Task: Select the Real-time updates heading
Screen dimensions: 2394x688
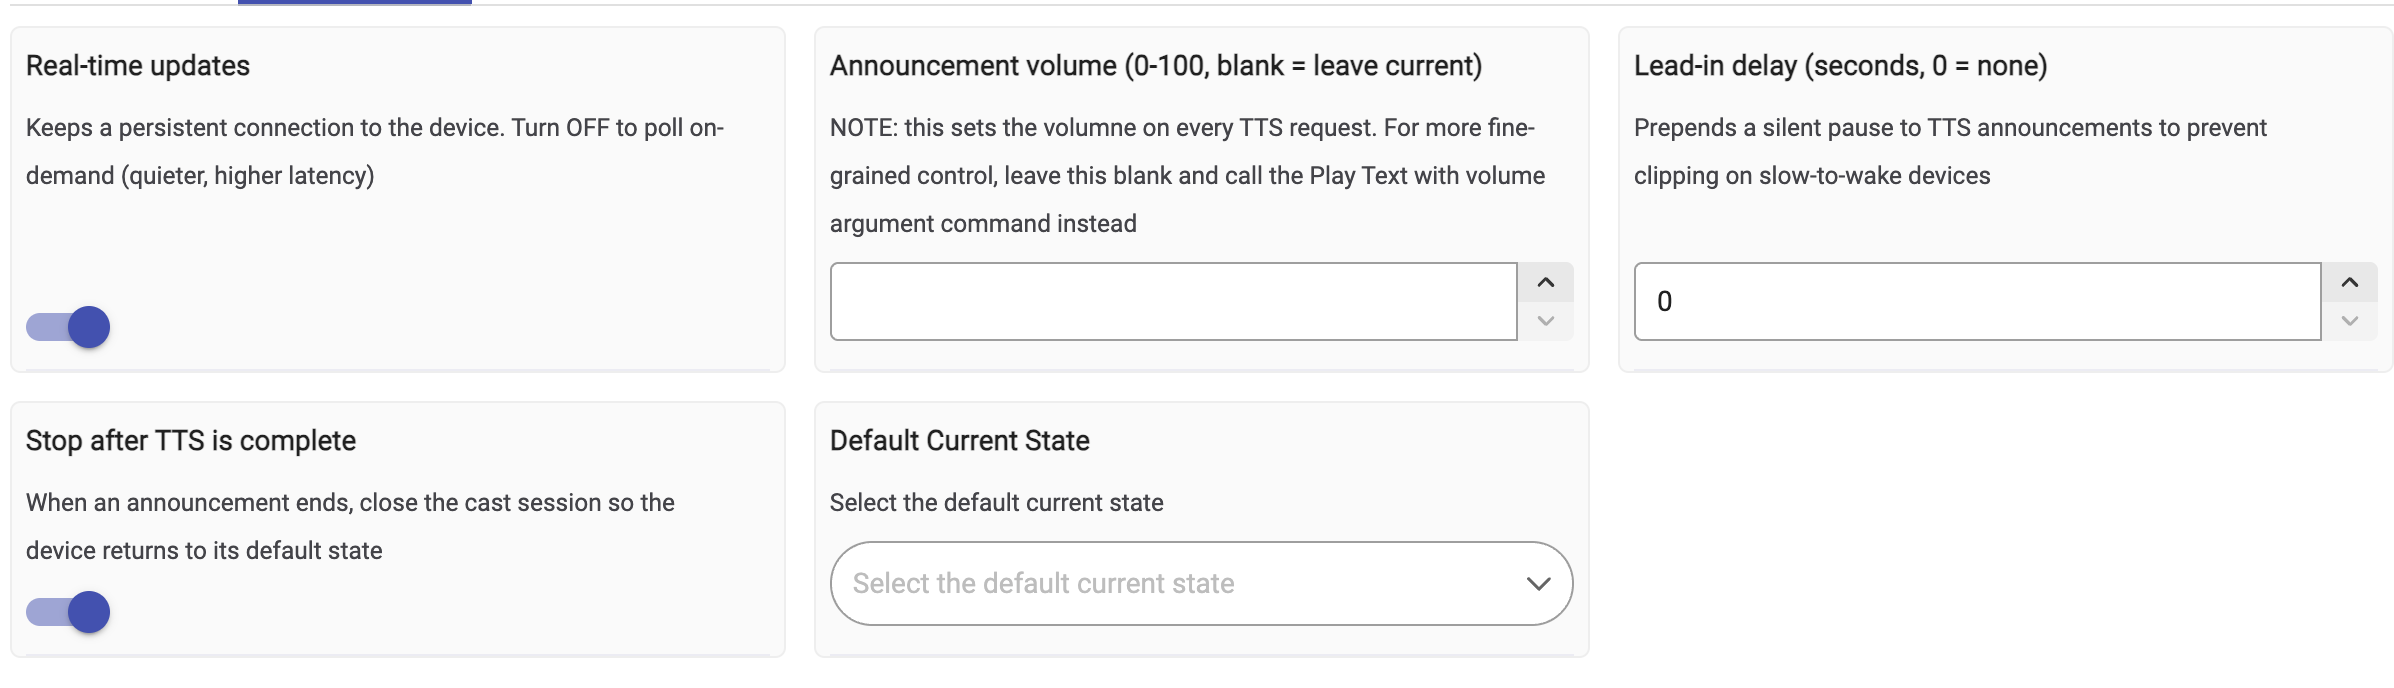Action: pos(138,66)
